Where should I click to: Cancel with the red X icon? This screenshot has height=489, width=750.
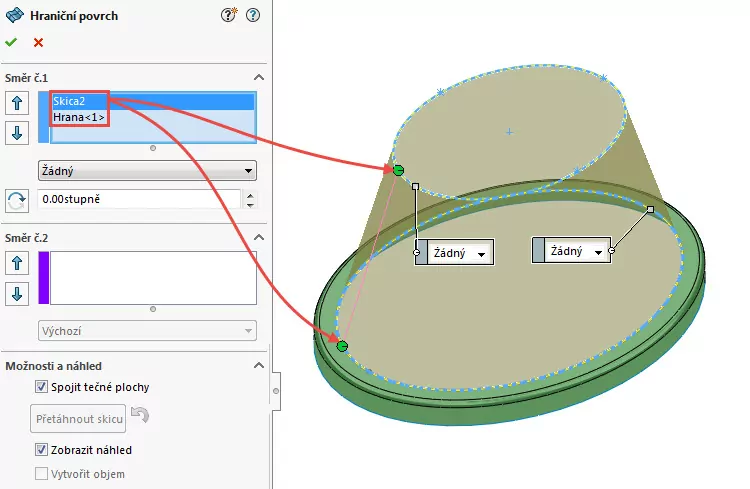(x=38, y=43)
